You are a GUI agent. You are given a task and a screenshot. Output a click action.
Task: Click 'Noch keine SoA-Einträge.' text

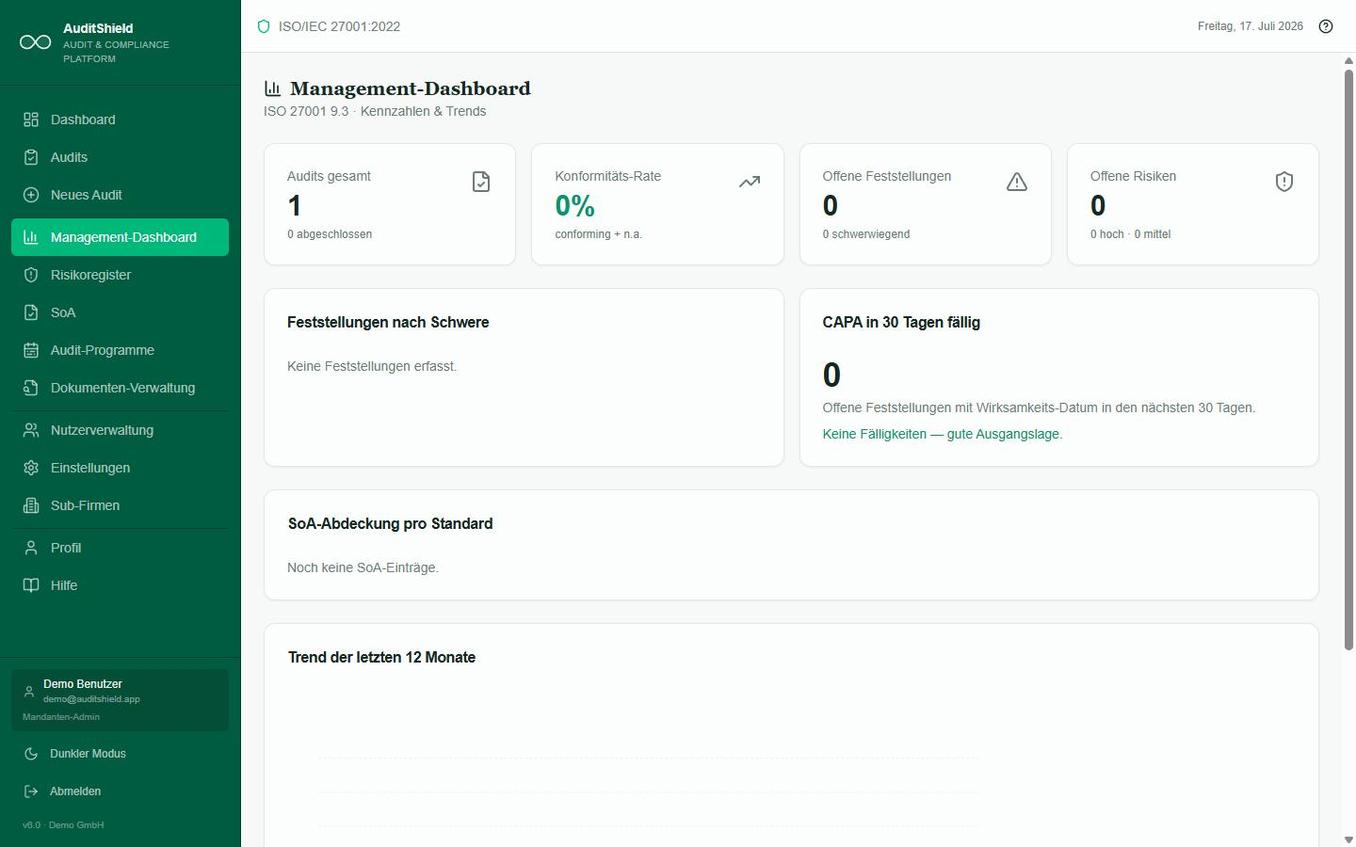363,567
